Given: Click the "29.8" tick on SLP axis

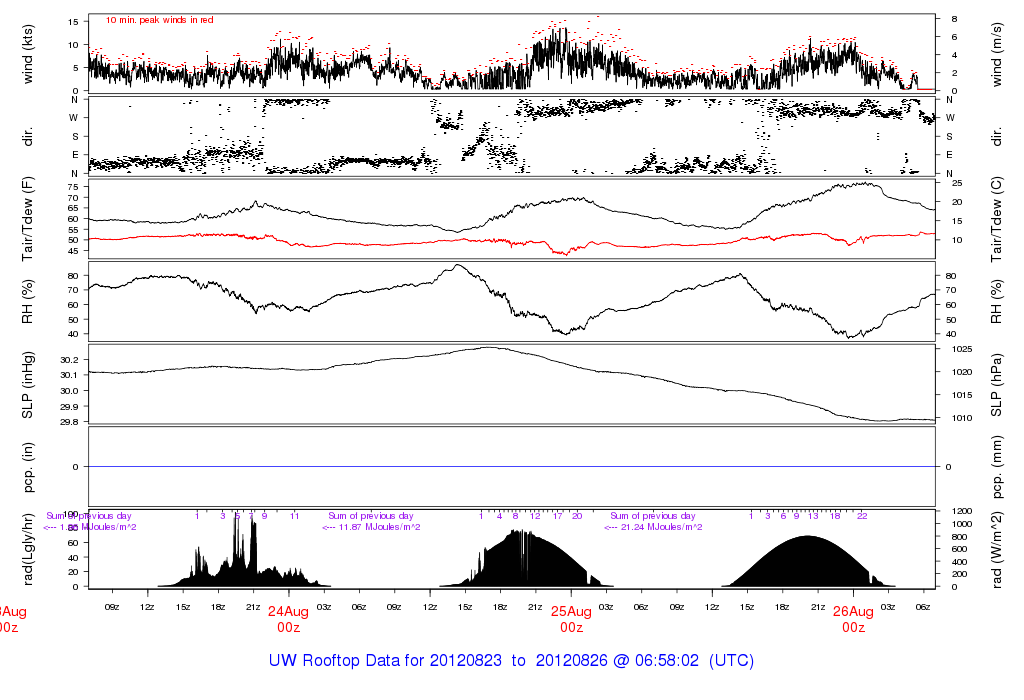Looking at the screenshot, I should pos(69,422).
